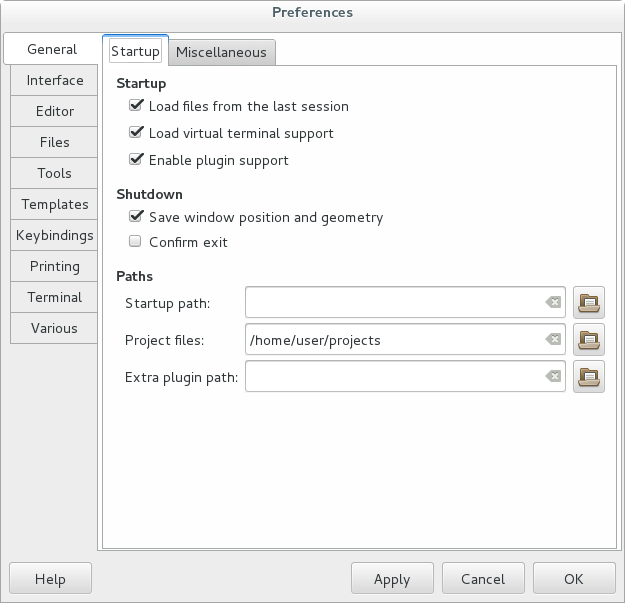Clear the Project files path text
The width and height of the screenshot is (625, 603).
pos(553,340)
